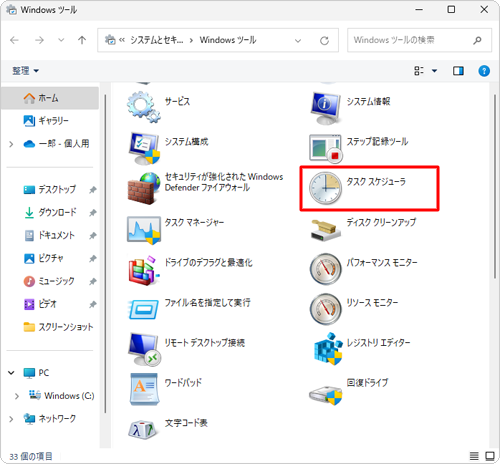
Task: Open the リモート デスクトップ接続 icon
Action: (x=144, y=349)
